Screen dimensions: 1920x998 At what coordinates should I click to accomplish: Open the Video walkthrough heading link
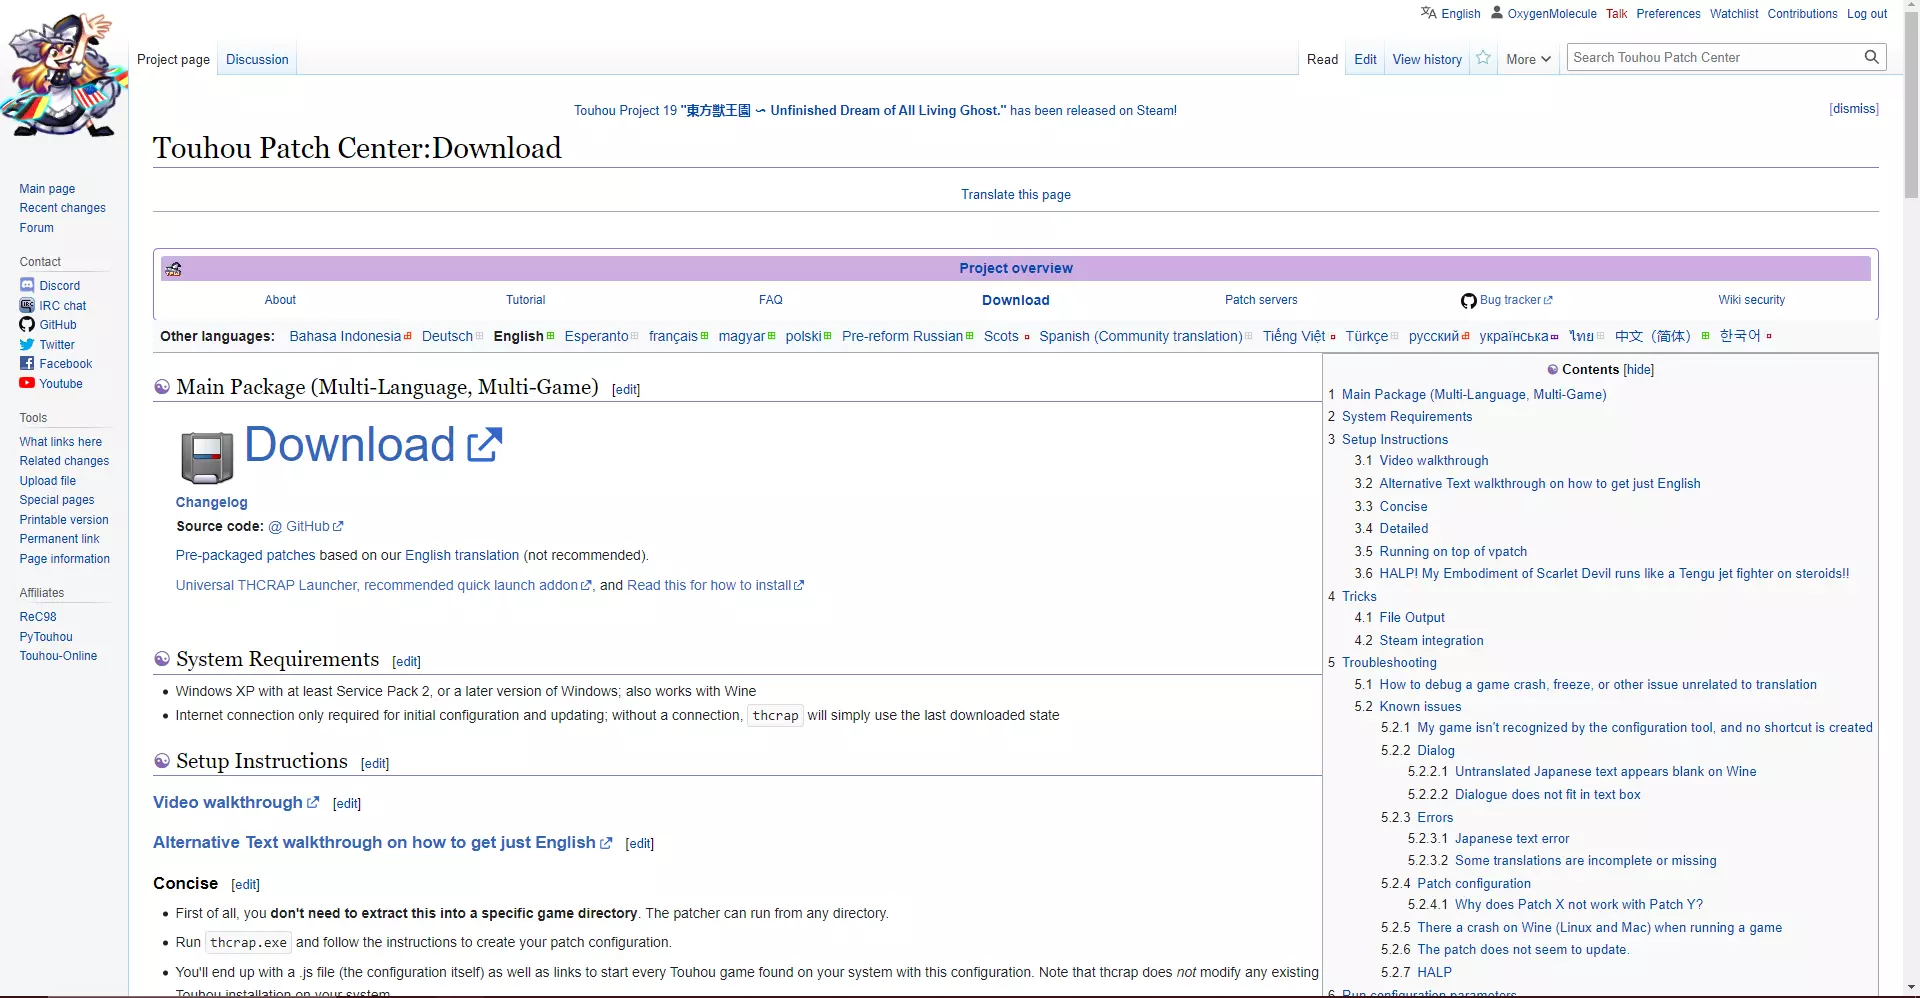pyautogui.click(x=236, y=803)
